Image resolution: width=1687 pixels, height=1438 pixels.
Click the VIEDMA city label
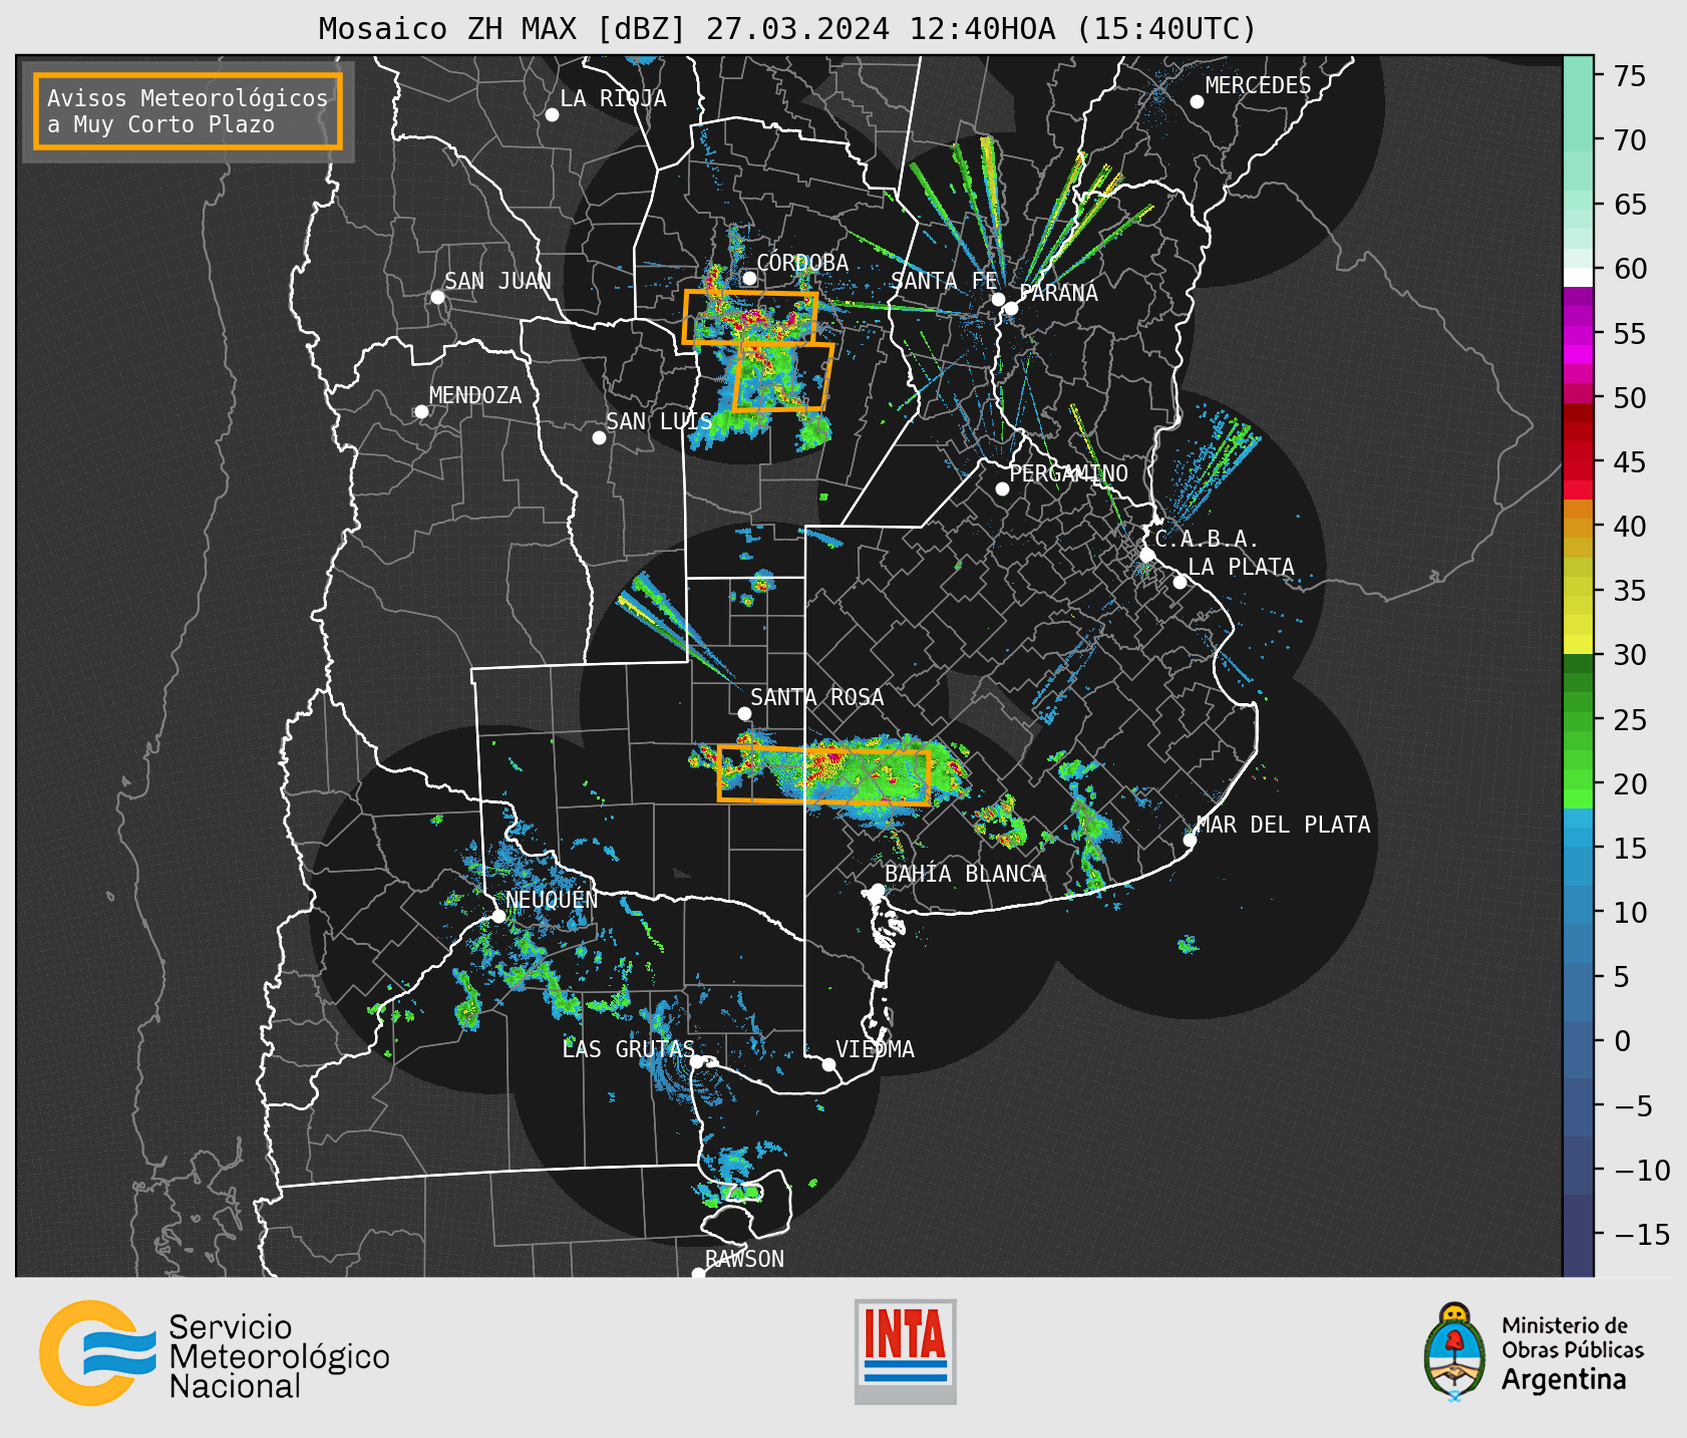[875, 1049]
